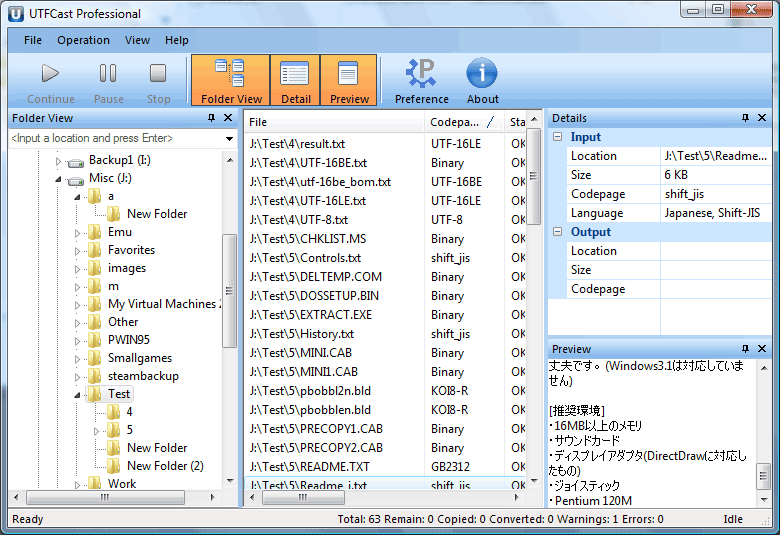Collapse the Test folder
This screenshot has height=535, width=780.
pos(77,395)
